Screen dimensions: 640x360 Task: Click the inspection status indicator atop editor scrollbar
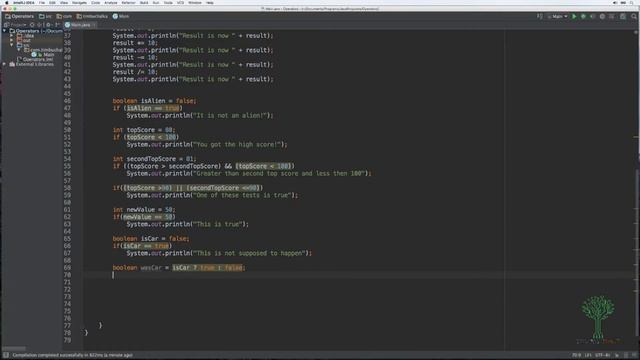coord(636,31)
